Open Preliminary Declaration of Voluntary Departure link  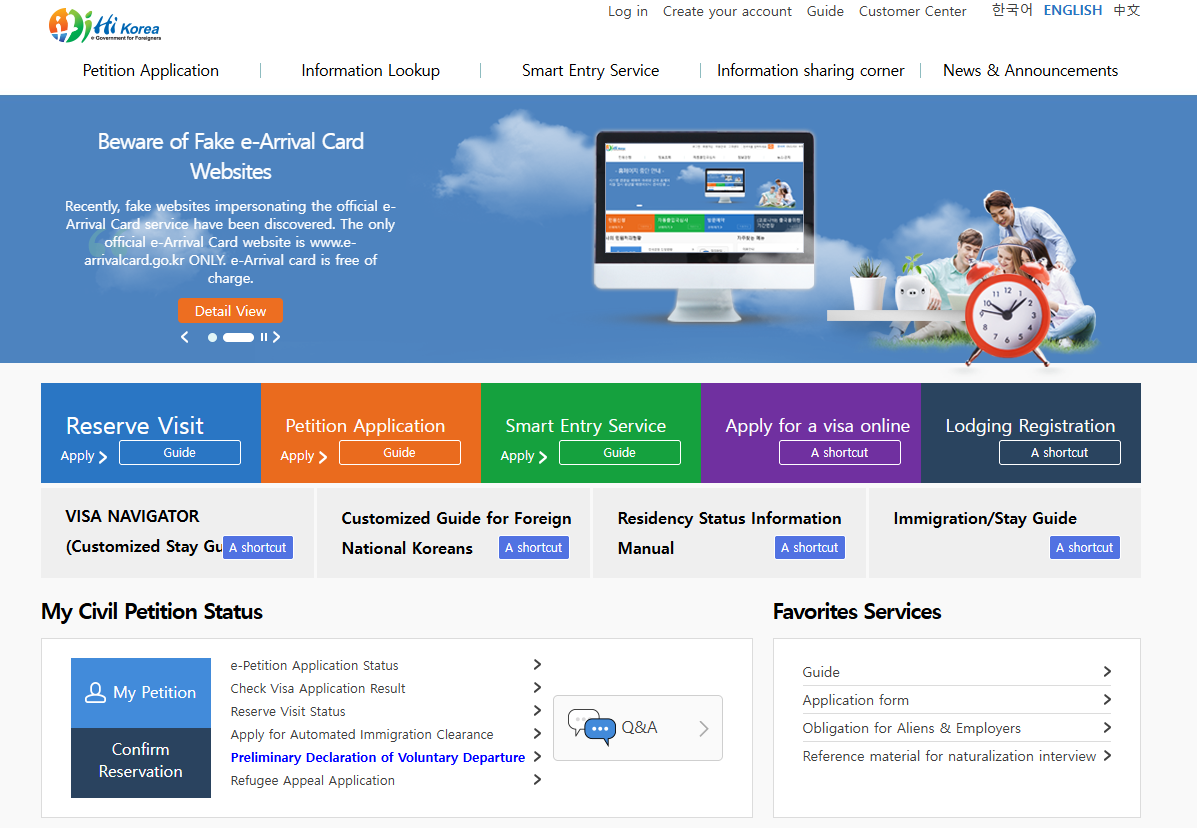pyautogui.click(x=378, y=757)
